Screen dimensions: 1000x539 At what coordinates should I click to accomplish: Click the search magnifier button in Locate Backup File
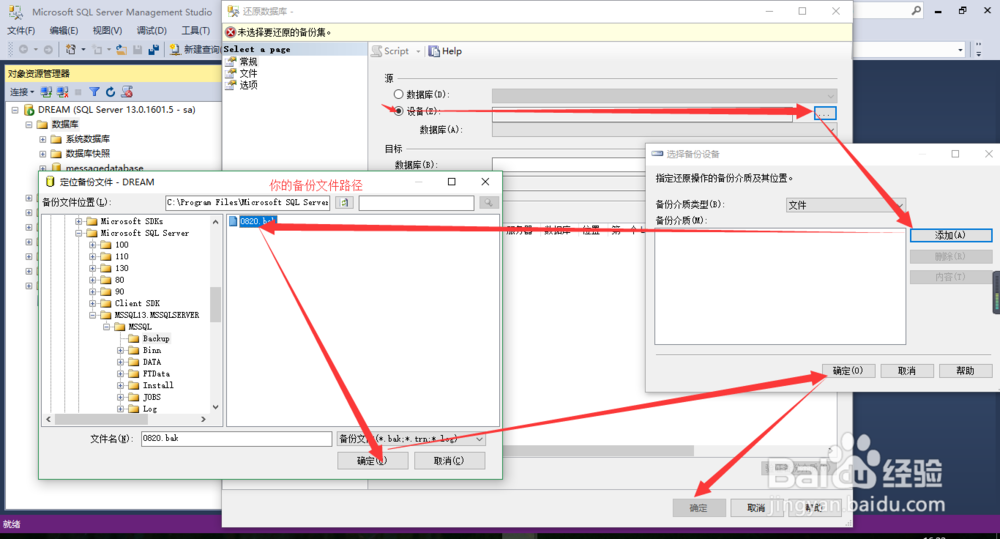coord(489,203)
